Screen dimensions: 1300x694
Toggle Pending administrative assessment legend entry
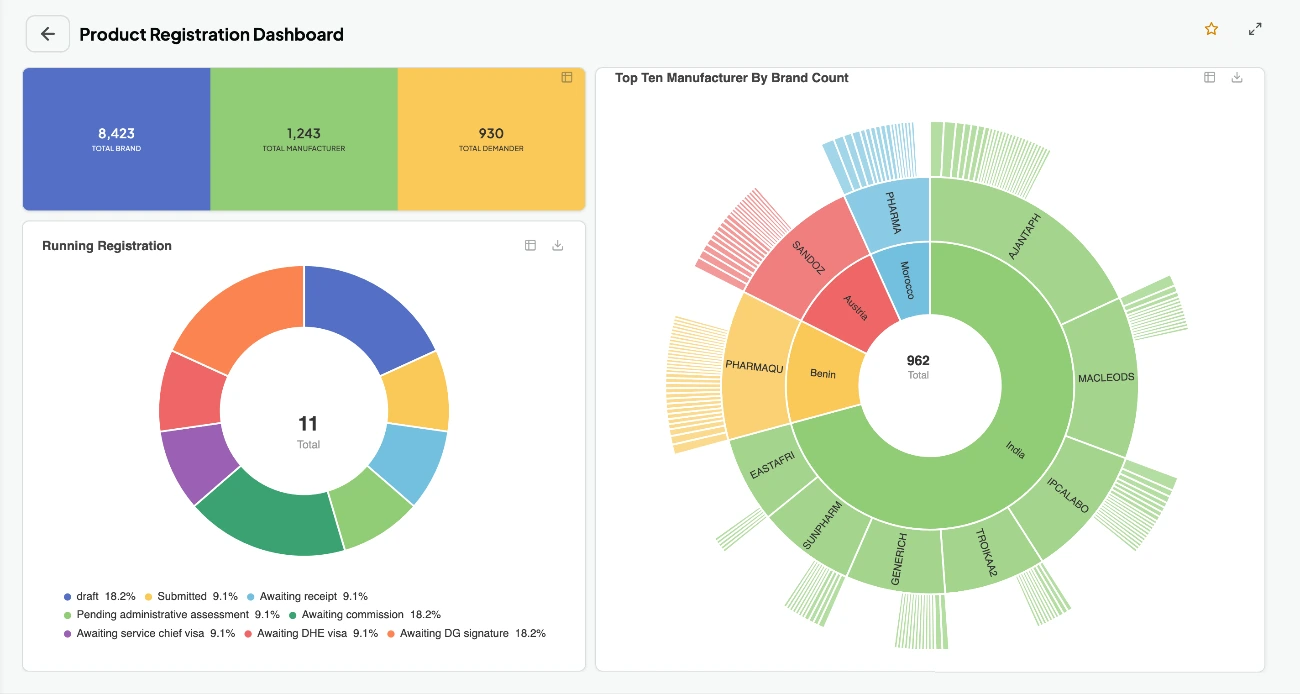pyautogui.click(x=171, y=614)
